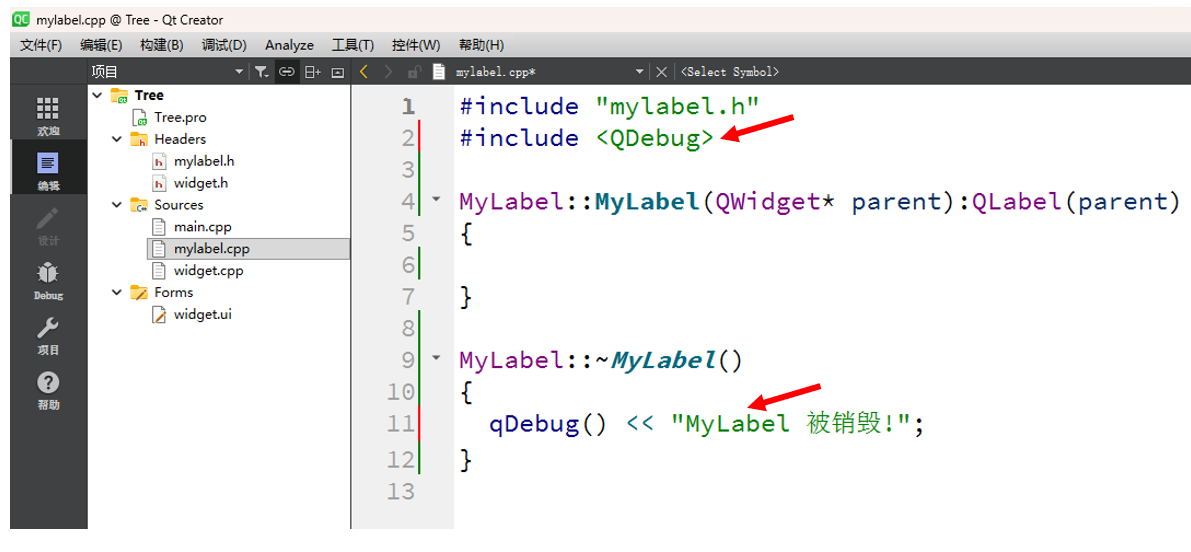Click the widget.ui form file icon

point(159,314)
